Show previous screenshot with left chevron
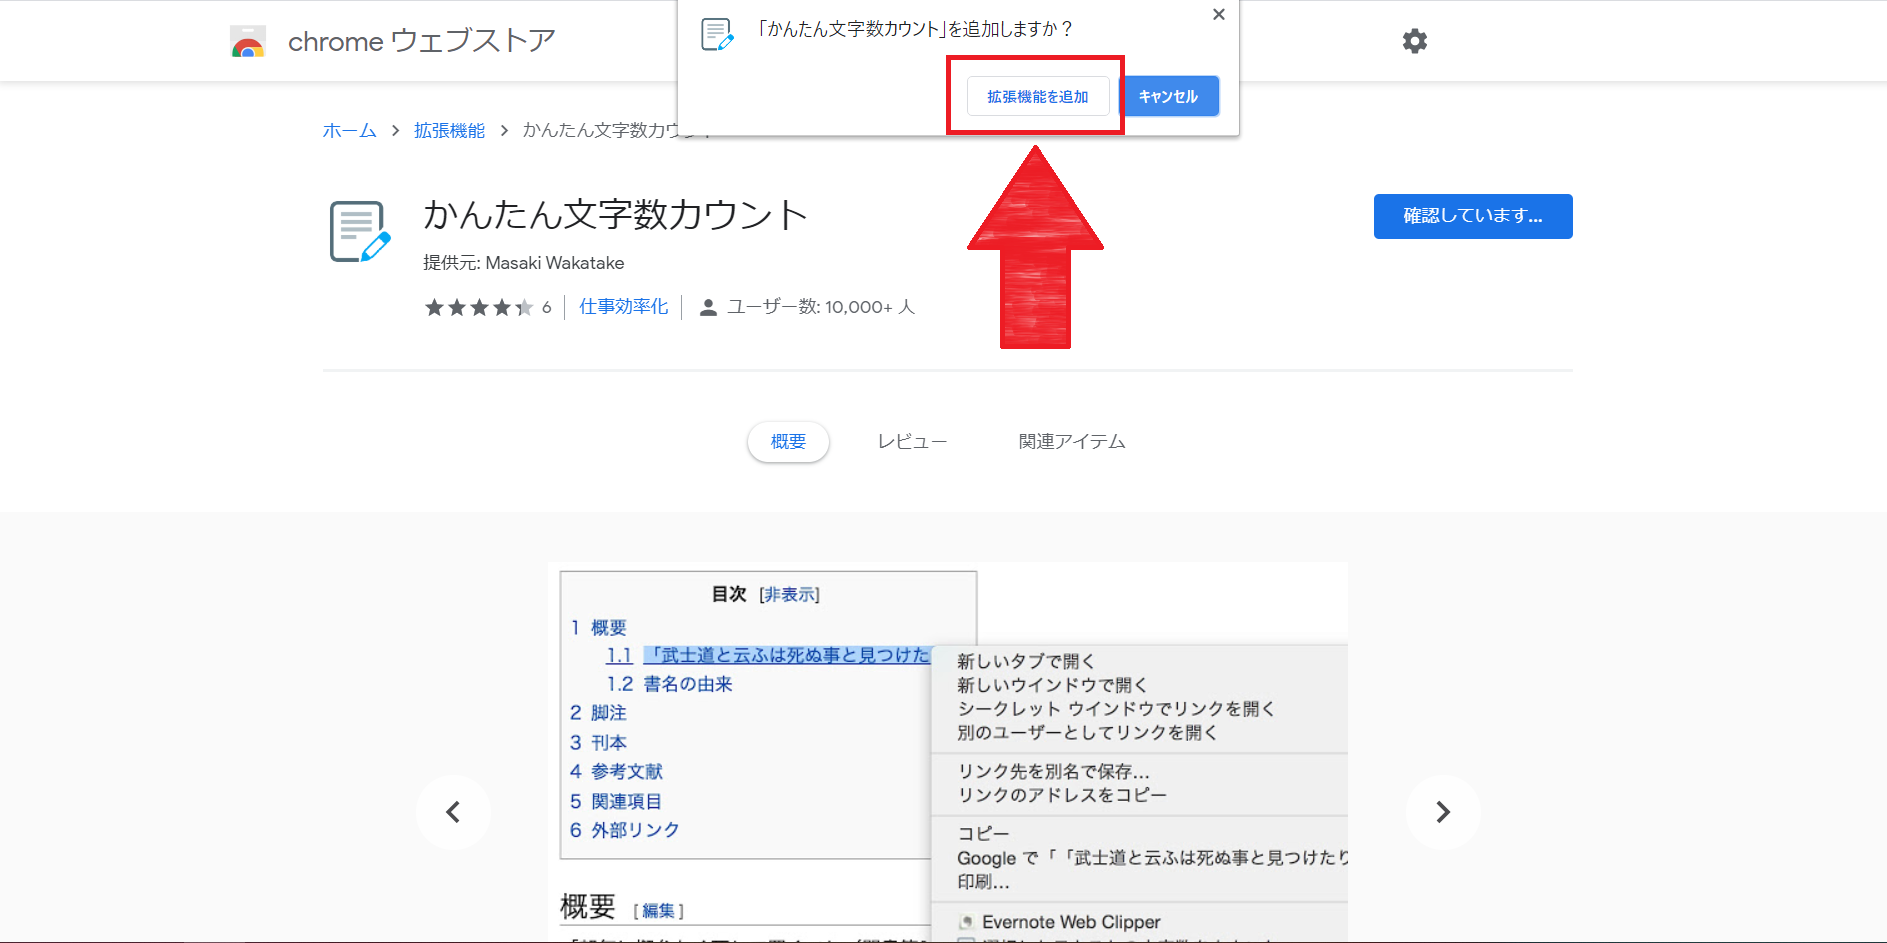 tap(453, 812)
